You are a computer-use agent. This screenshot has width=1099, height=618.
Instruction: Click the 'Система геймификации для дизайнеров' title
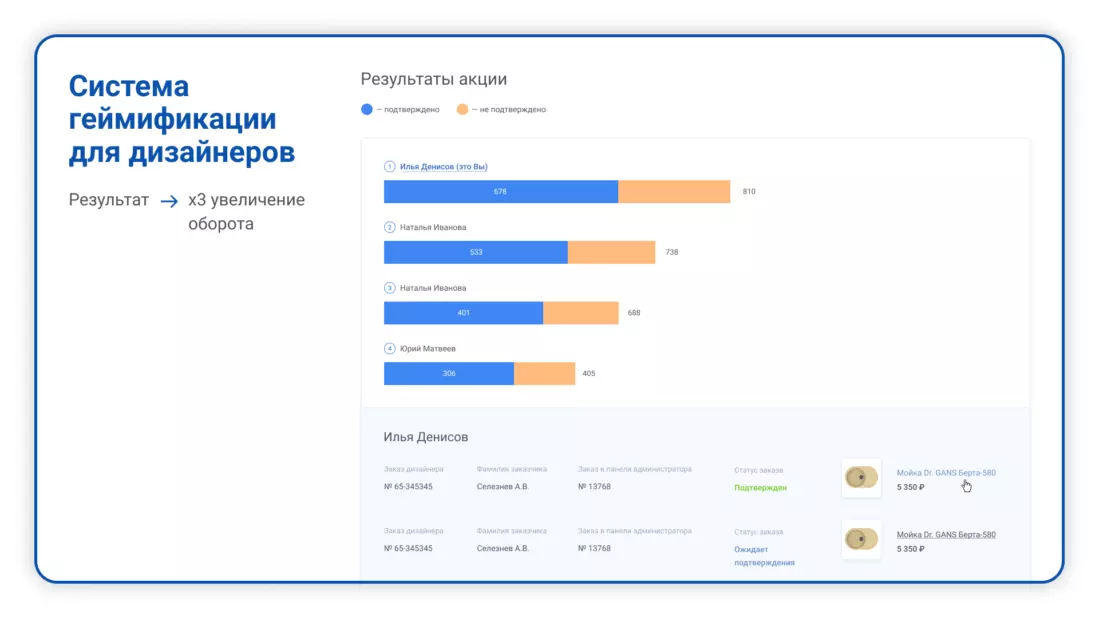(182, 119)
